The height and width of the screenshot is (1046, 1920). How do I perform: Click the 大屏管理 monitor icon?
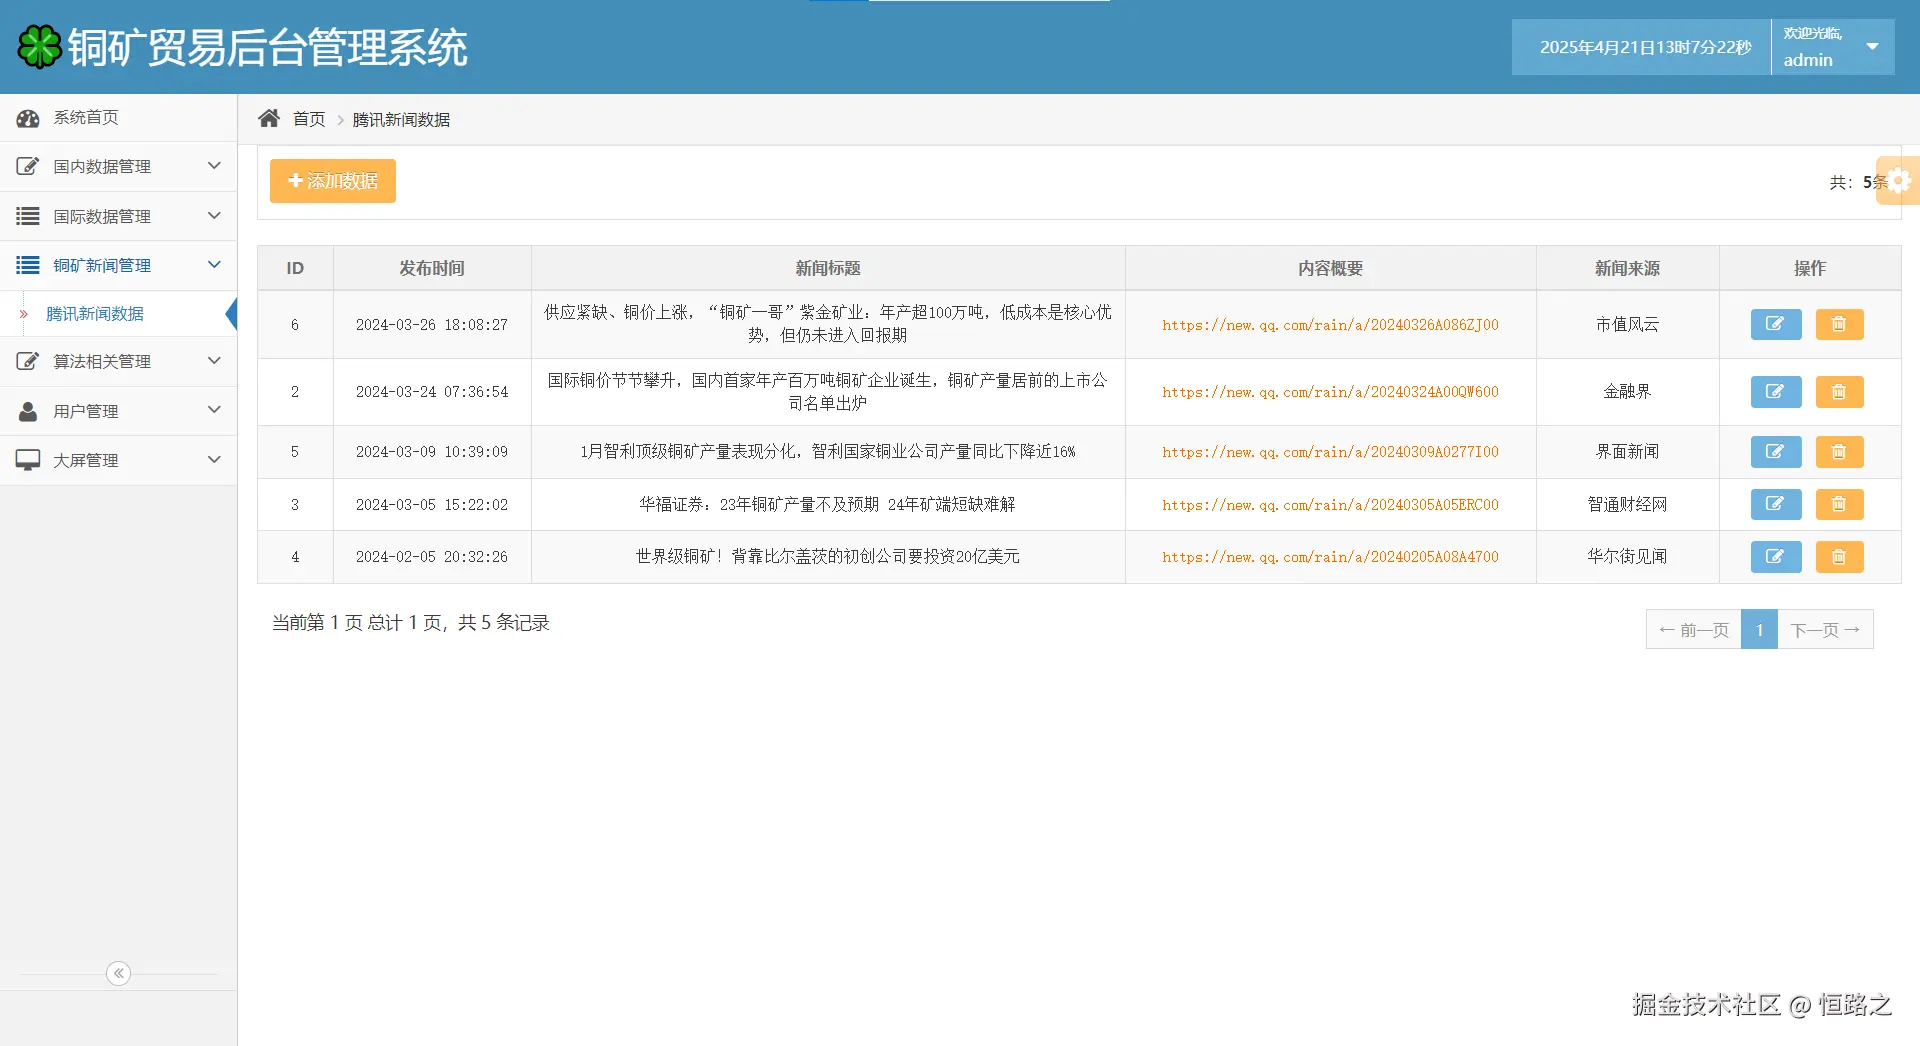pos(28,460)
